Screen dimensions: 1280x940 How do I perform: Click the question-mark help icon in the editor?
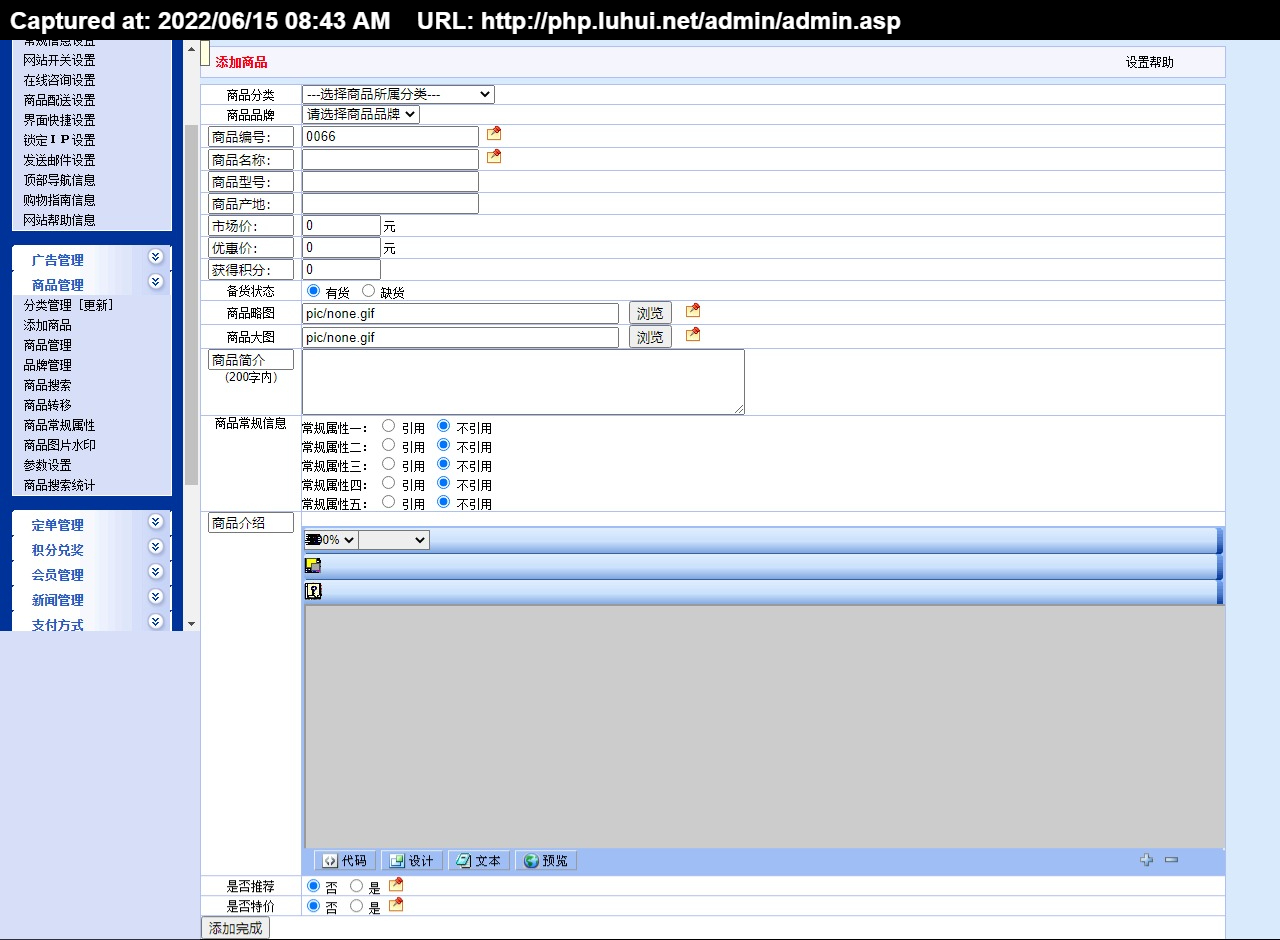pyautogui.click(x=313, y=591)
